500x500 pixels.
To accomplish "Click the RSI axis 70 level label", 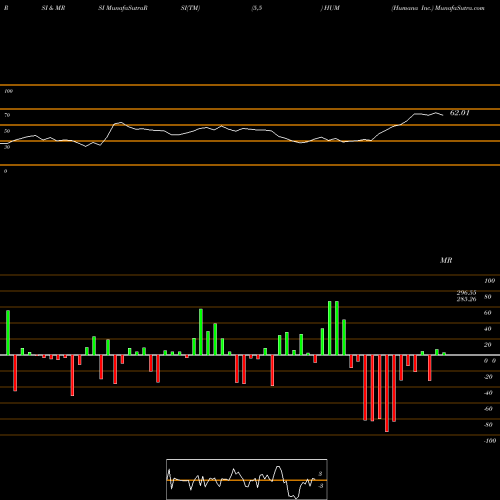I will (x=7, y=115).
